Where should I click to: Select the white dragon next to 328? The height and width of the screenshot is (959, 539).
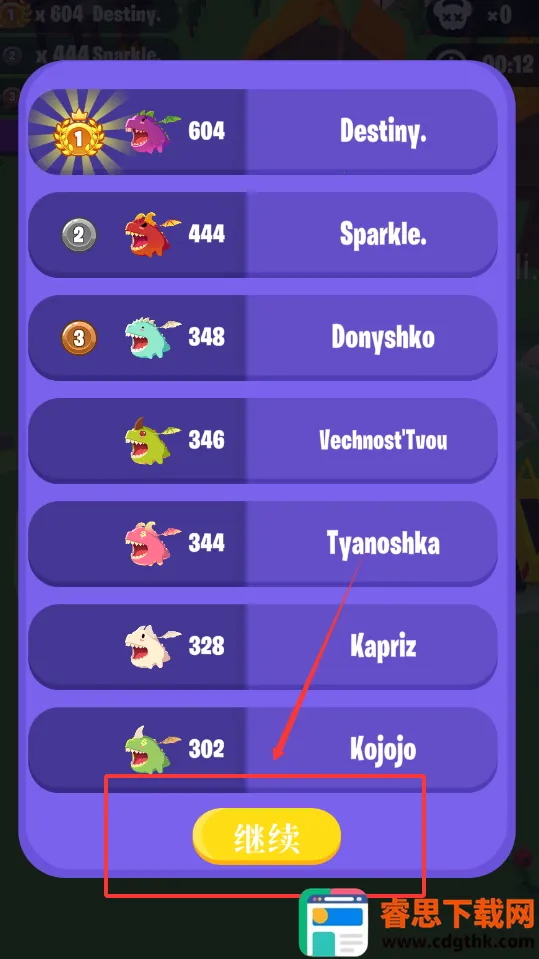click(152, 646)
